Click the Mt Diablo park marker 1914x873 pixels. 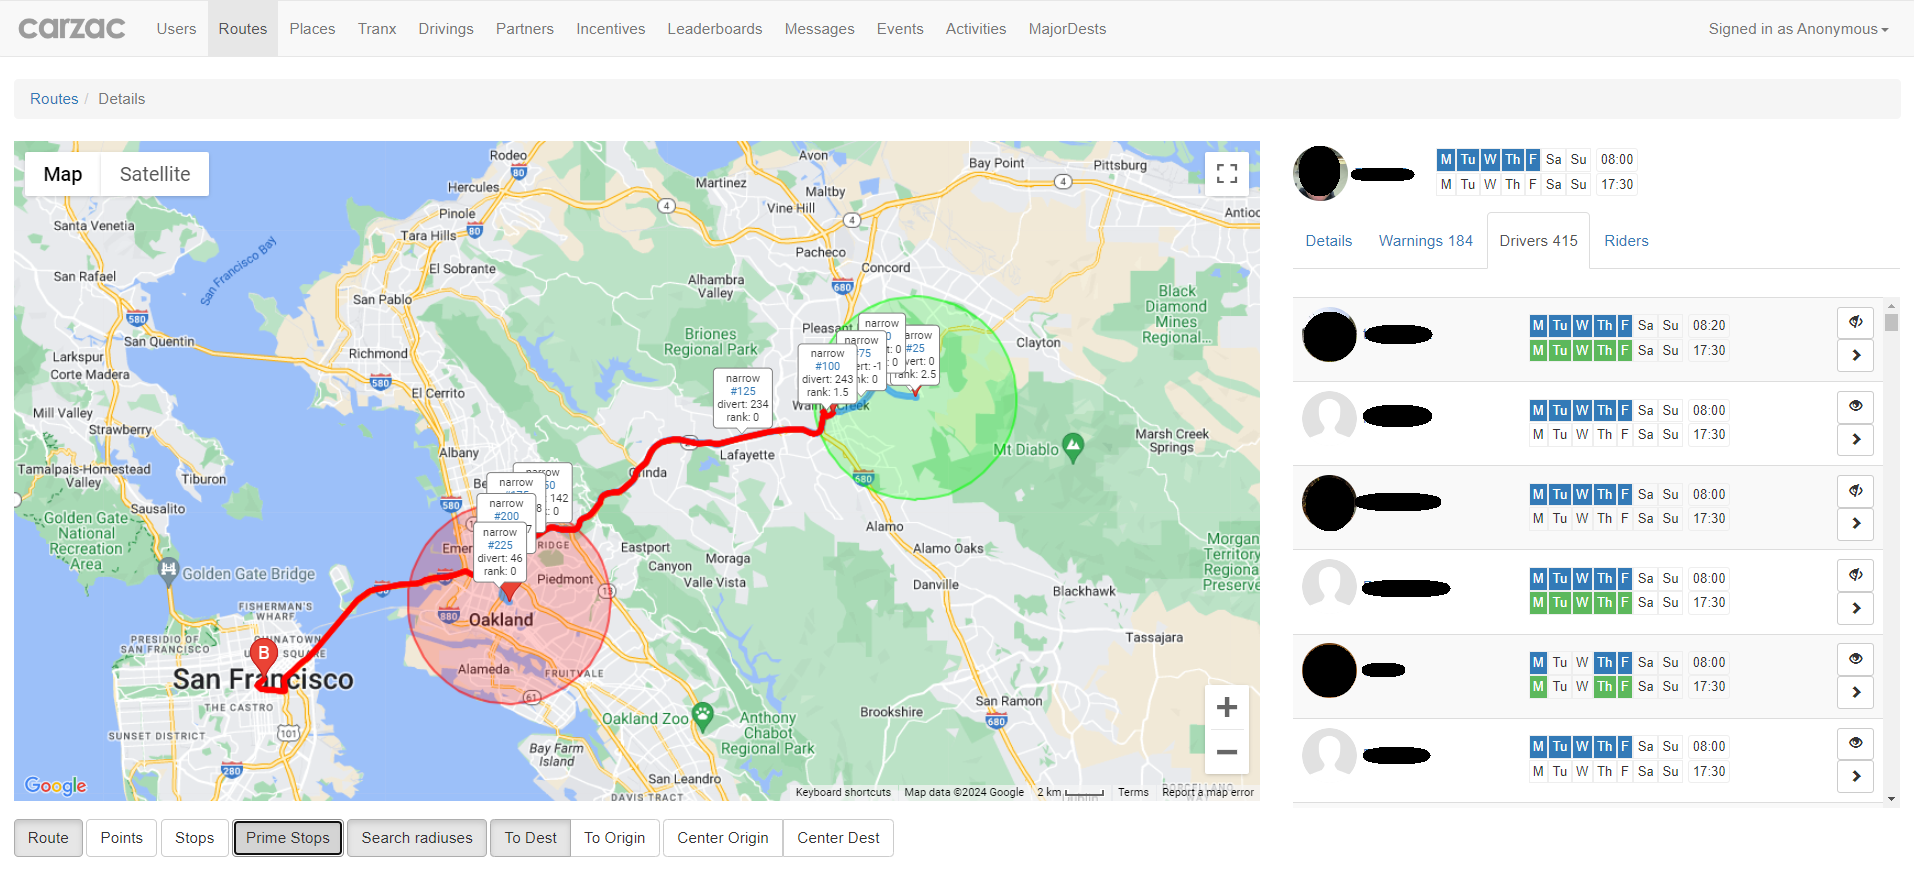1072,447
